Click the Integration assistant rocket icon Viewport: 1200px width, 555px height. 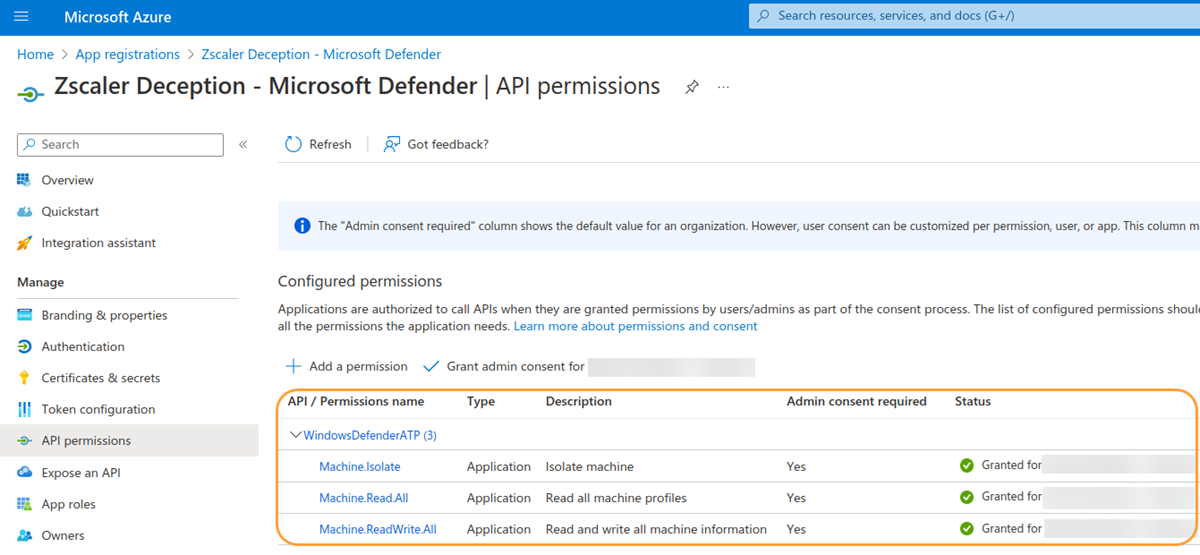[25, 243]
